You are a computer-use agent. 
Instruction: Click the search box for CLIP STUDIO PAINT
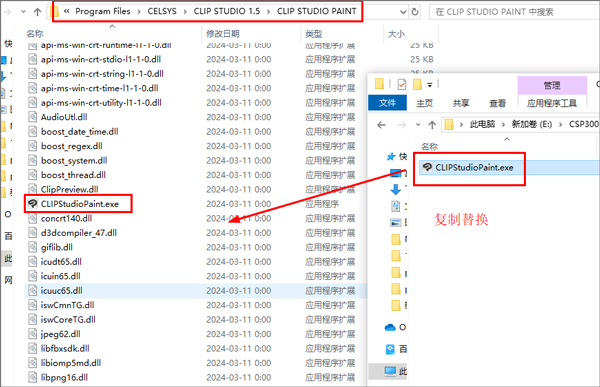tap(514, 12)
